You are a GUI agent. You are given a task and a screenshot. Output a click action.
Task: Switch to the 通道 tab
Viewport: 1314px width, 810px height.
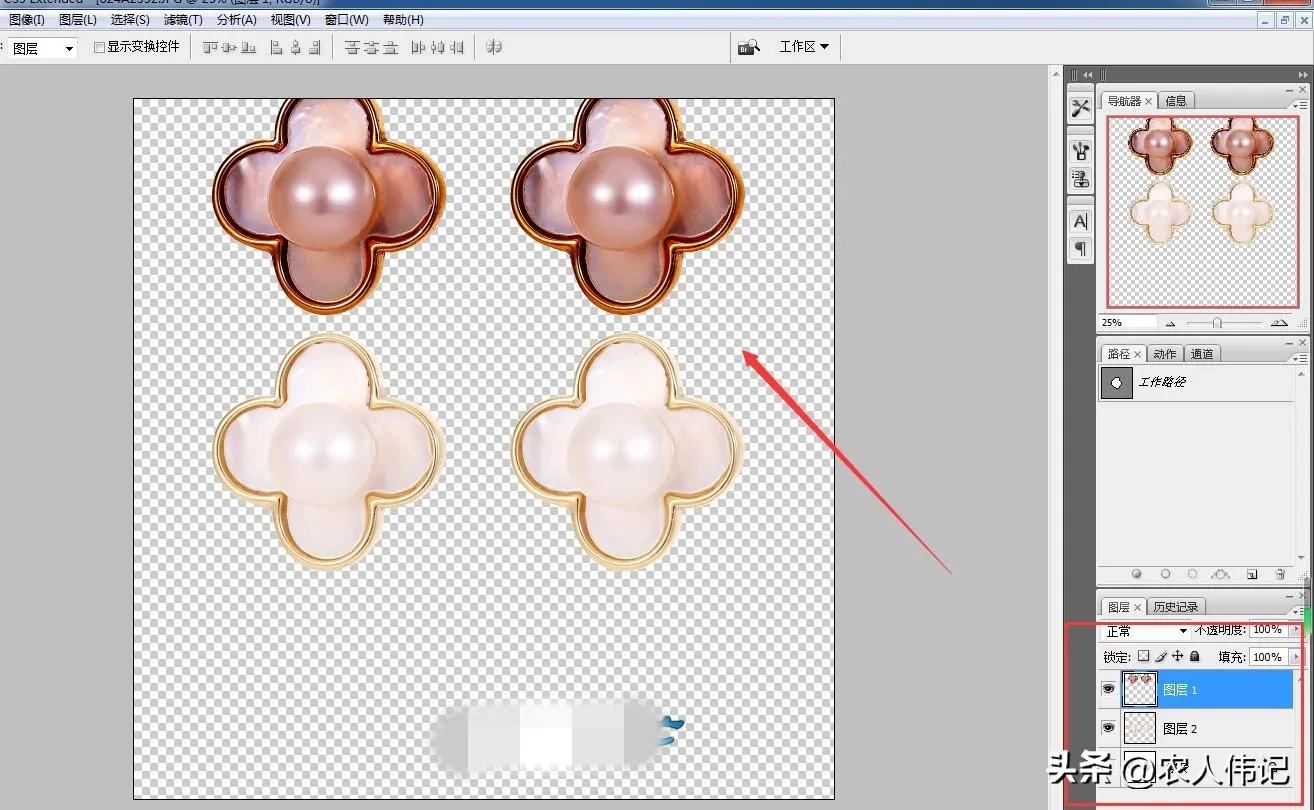coord(1202,354)
